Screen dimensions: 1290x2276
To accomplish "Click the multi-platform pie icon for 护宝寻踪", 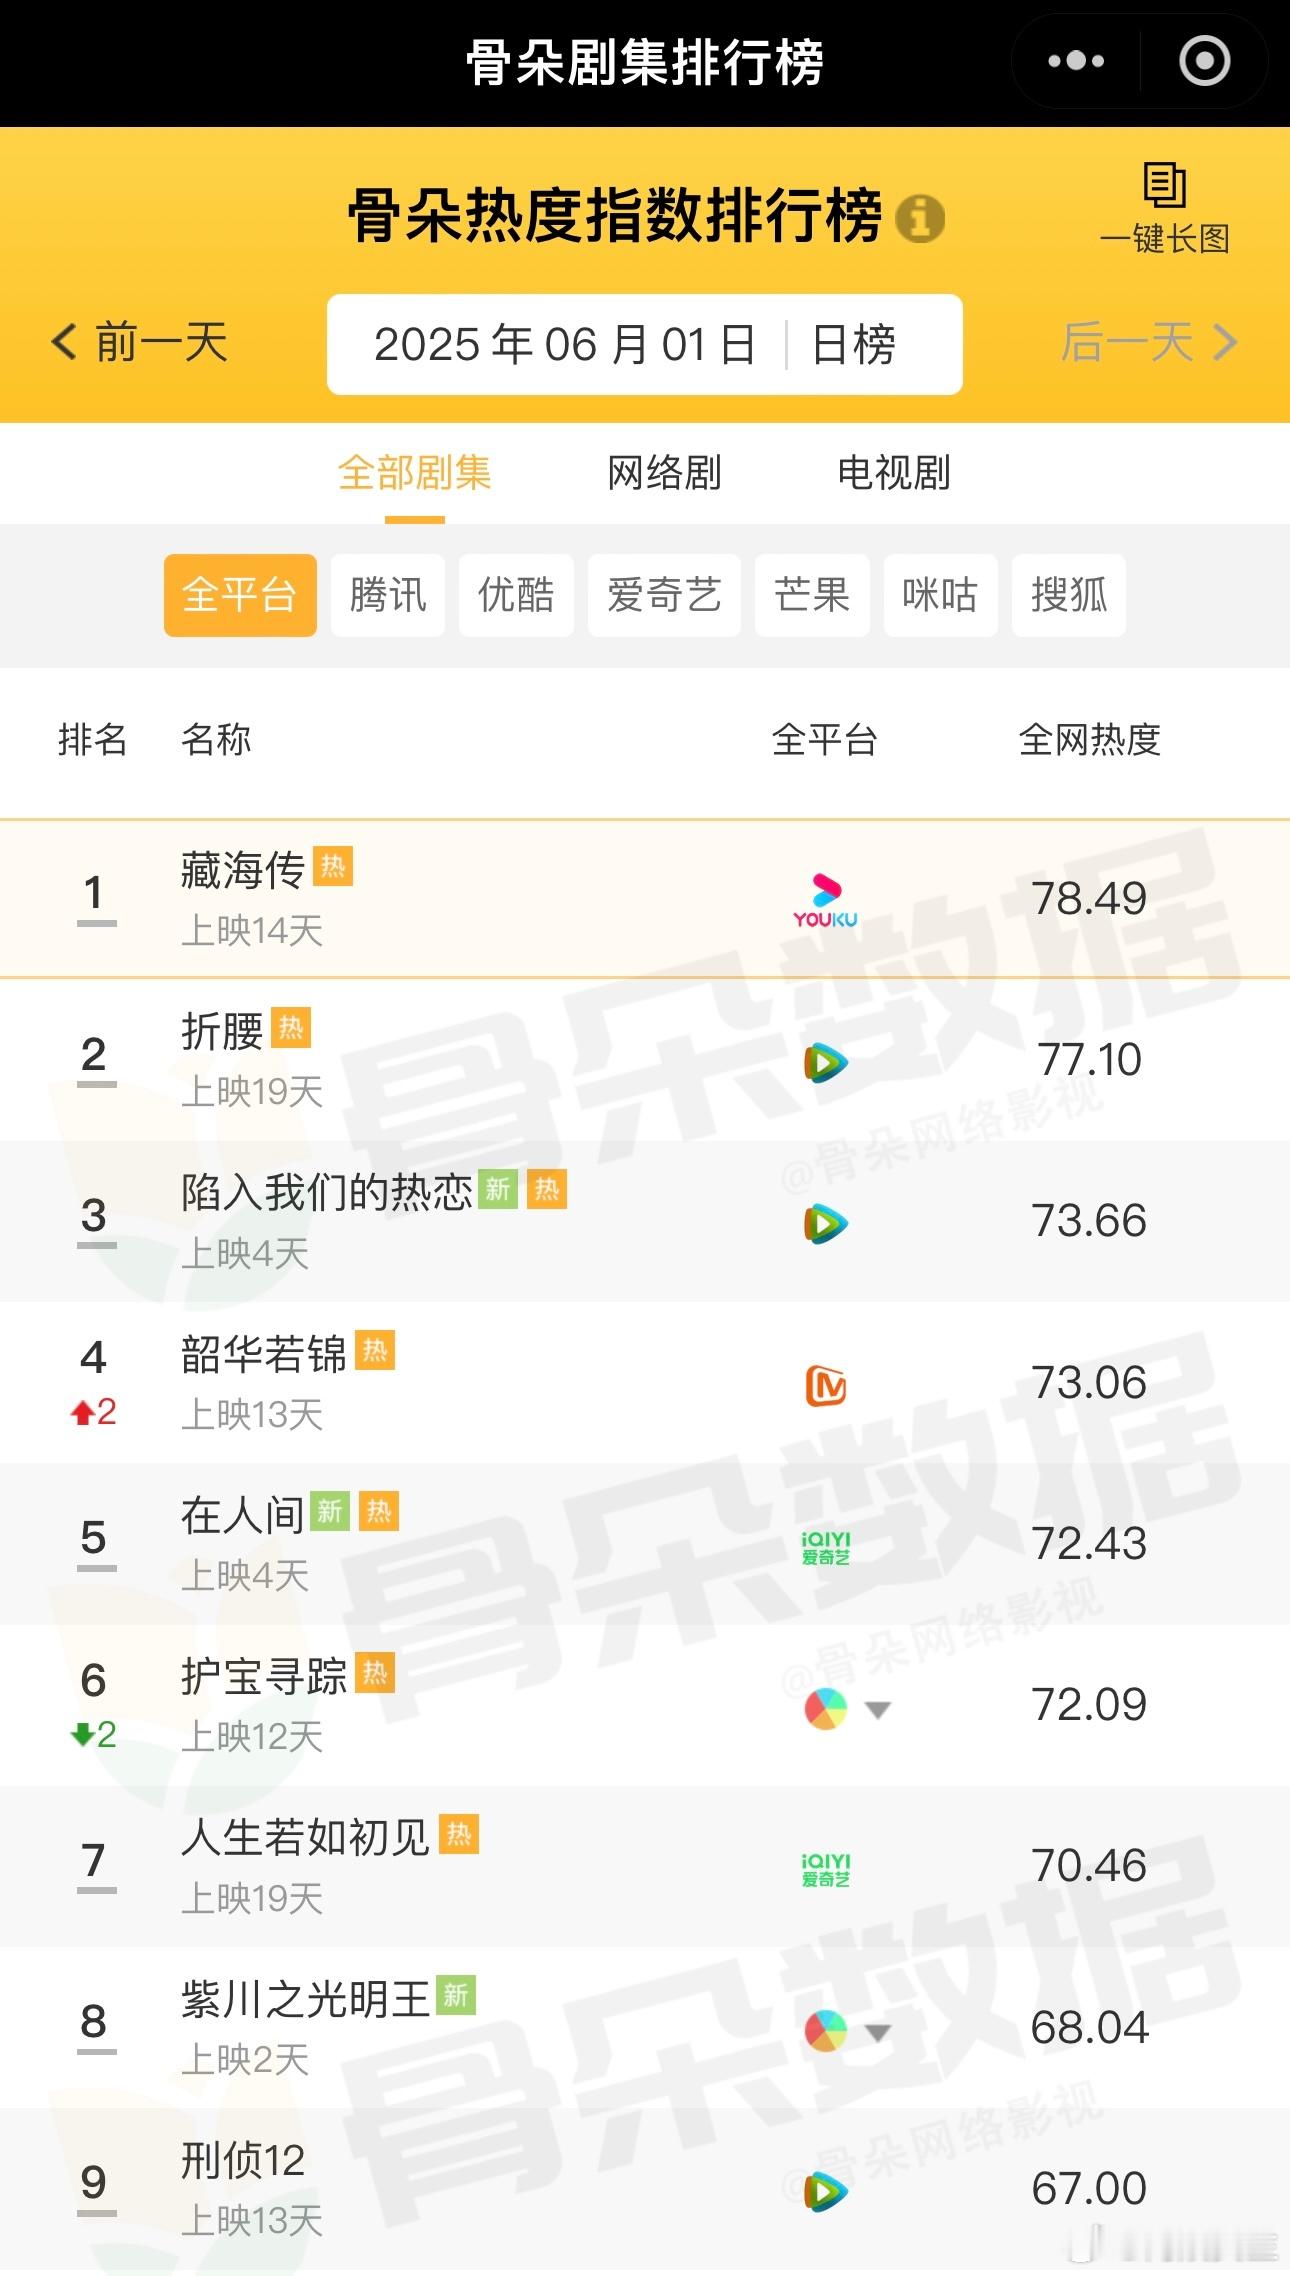I will [x=826, y=1709].
